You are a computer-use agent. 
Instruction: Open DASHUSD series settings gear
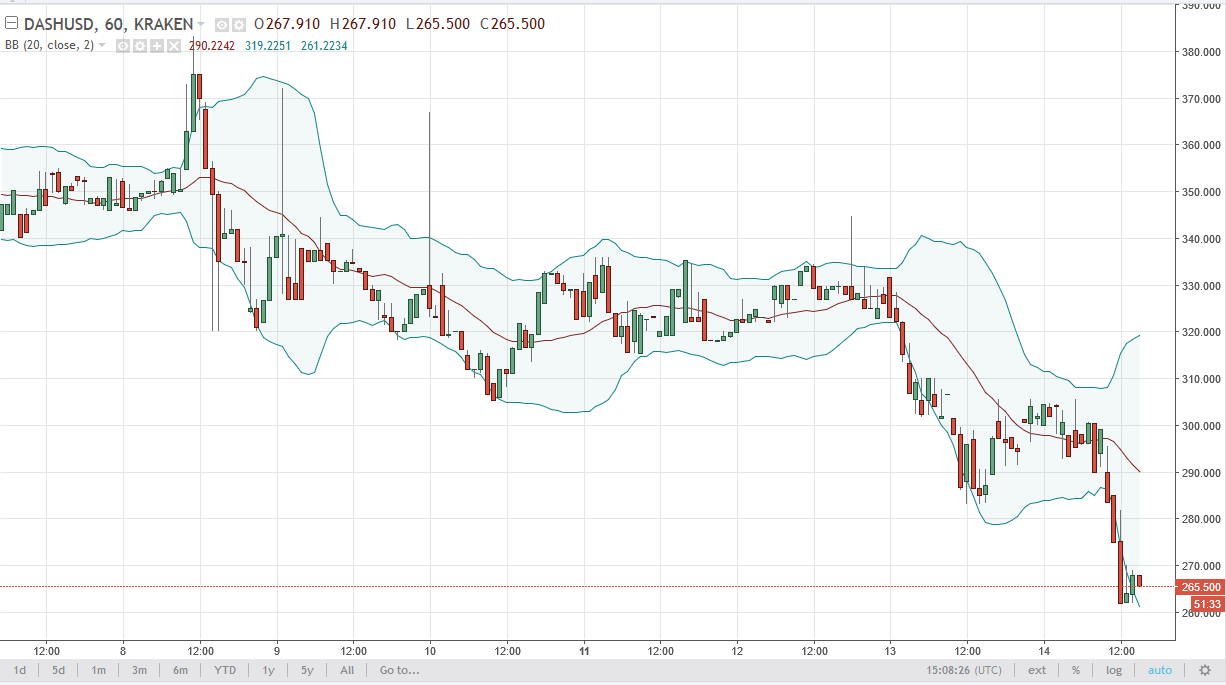(238, 24)
